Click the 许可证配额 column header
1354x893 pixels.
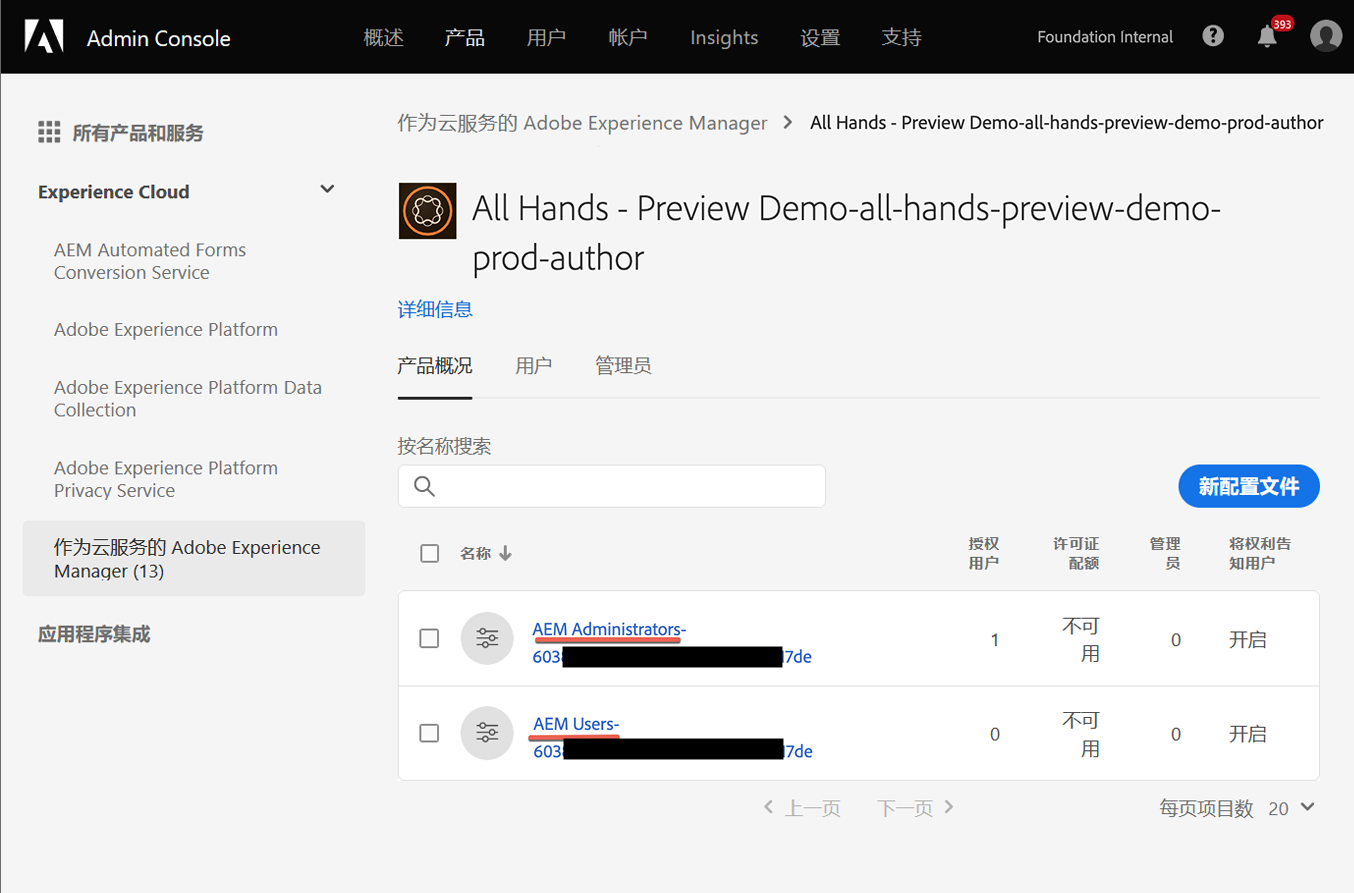[1076, 553]
